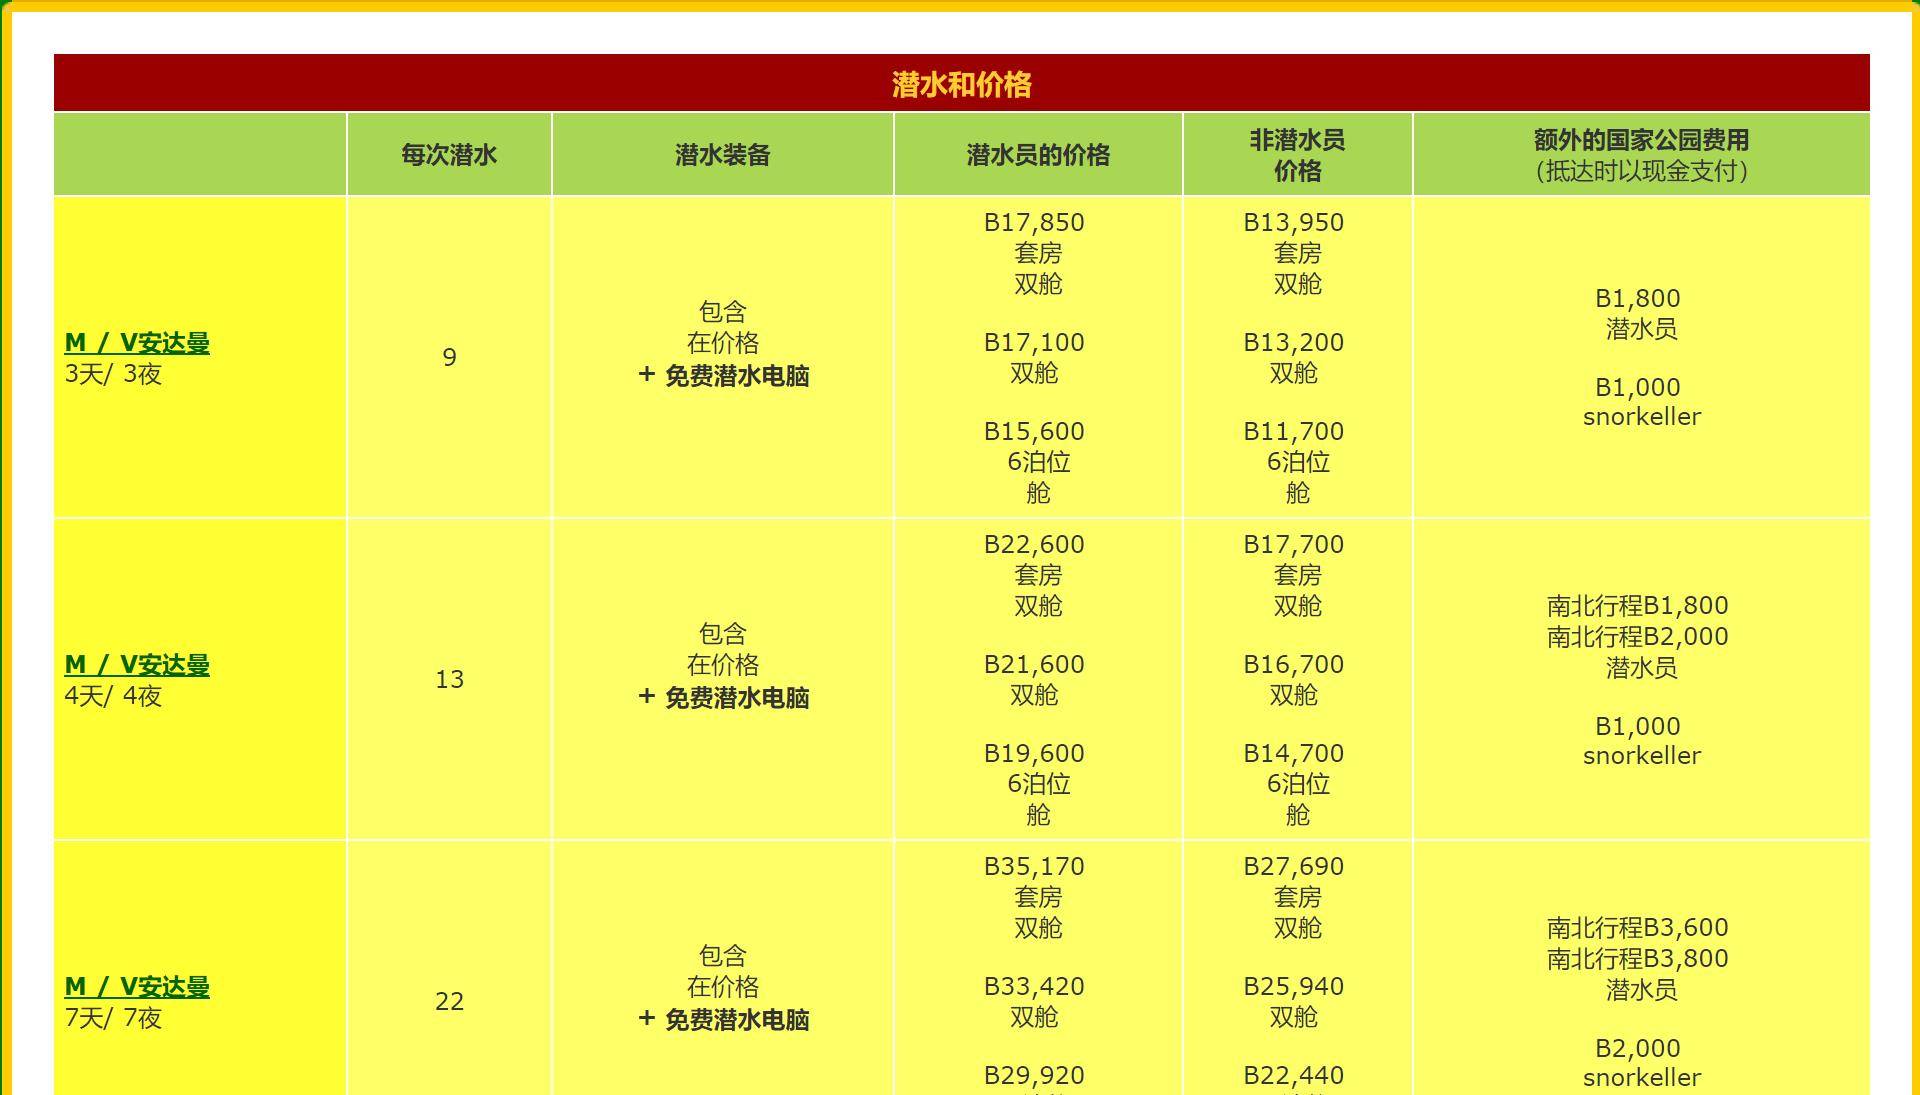This screenshot has width=1920, height=1095.
Task: Select the non-diver price B25,940
Action: [x=1293, y=986]
